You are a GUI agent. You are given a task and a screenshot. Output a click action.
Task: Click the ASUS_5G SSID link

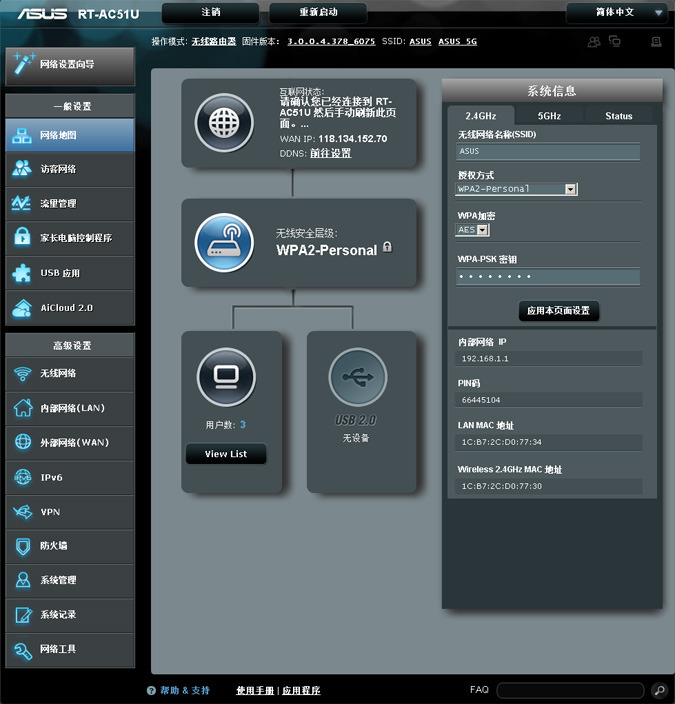[458, 41]
